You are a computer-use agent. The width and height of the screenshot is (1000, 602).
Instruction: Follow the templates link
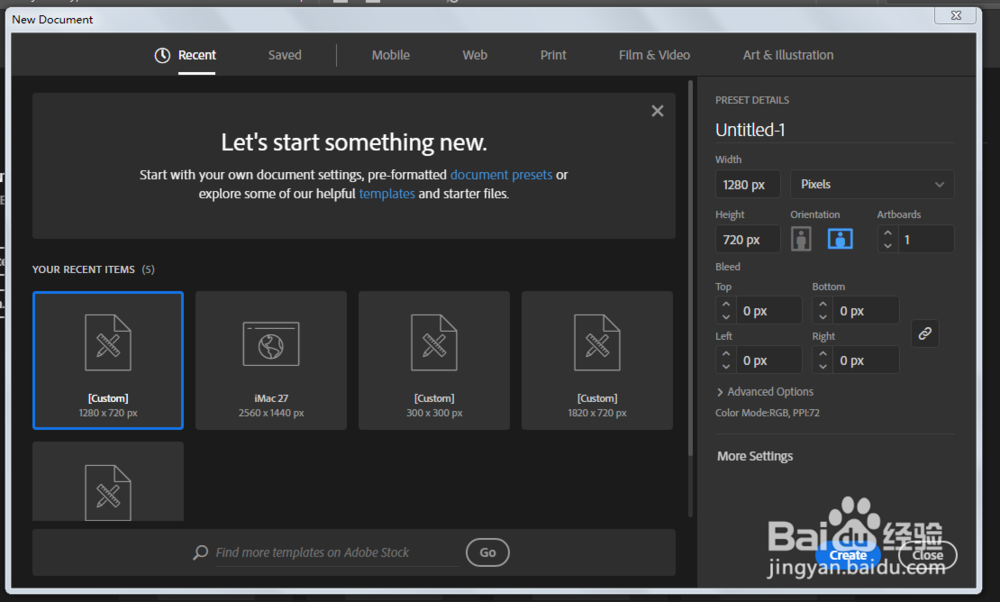click(x=386, y=193)
